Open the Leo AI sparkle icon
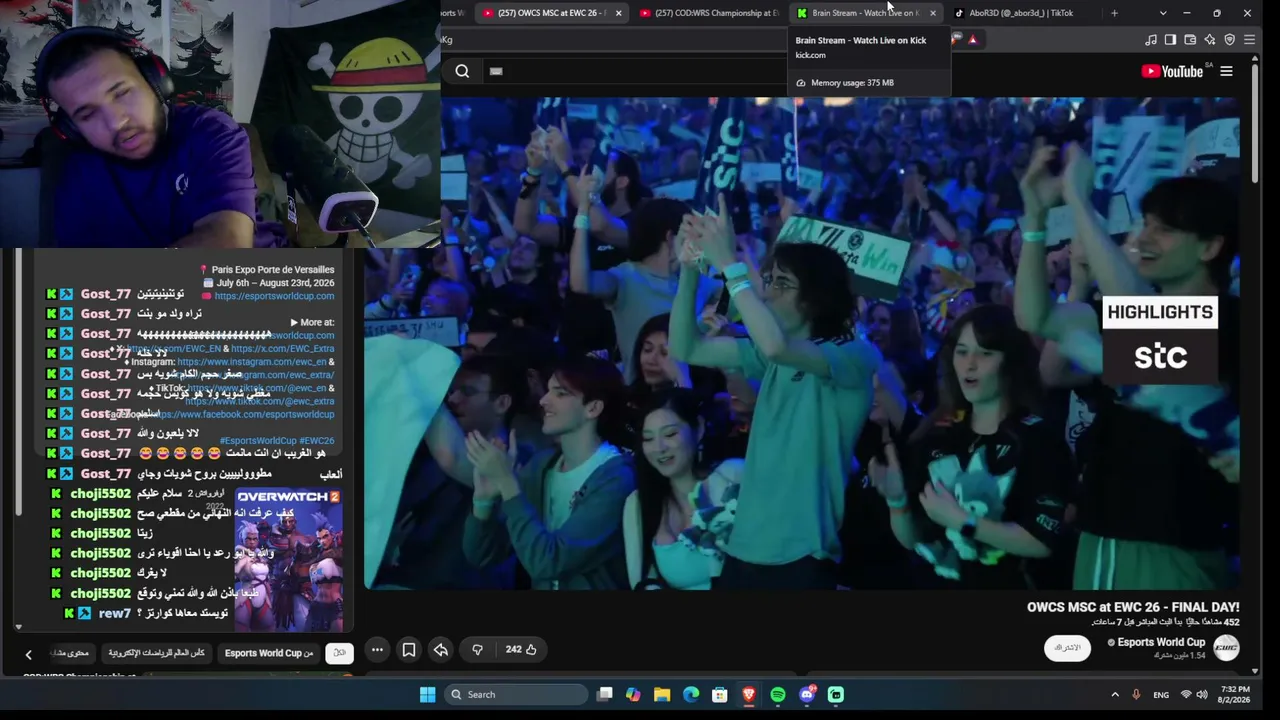The width and height of the screenshot is (1280, 720). pos(1210,40)
